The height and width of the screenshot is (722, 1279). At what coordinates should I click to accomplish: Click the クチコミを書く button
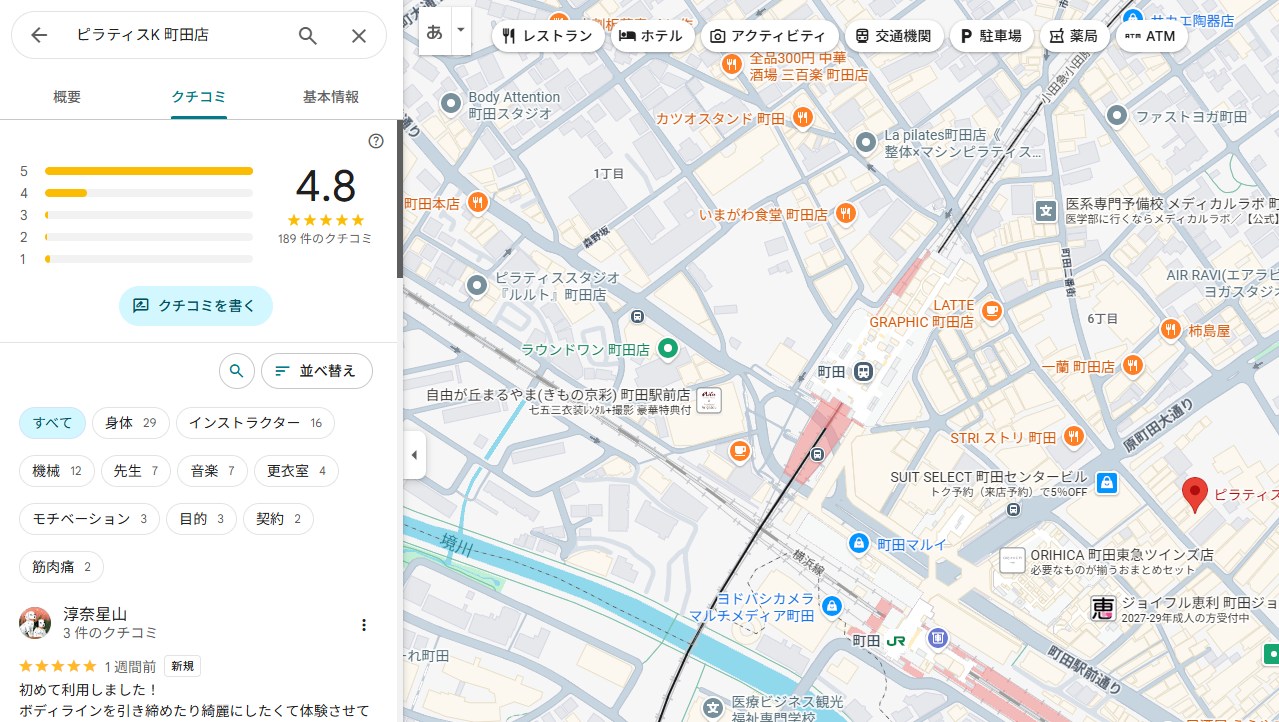(195, 306)
